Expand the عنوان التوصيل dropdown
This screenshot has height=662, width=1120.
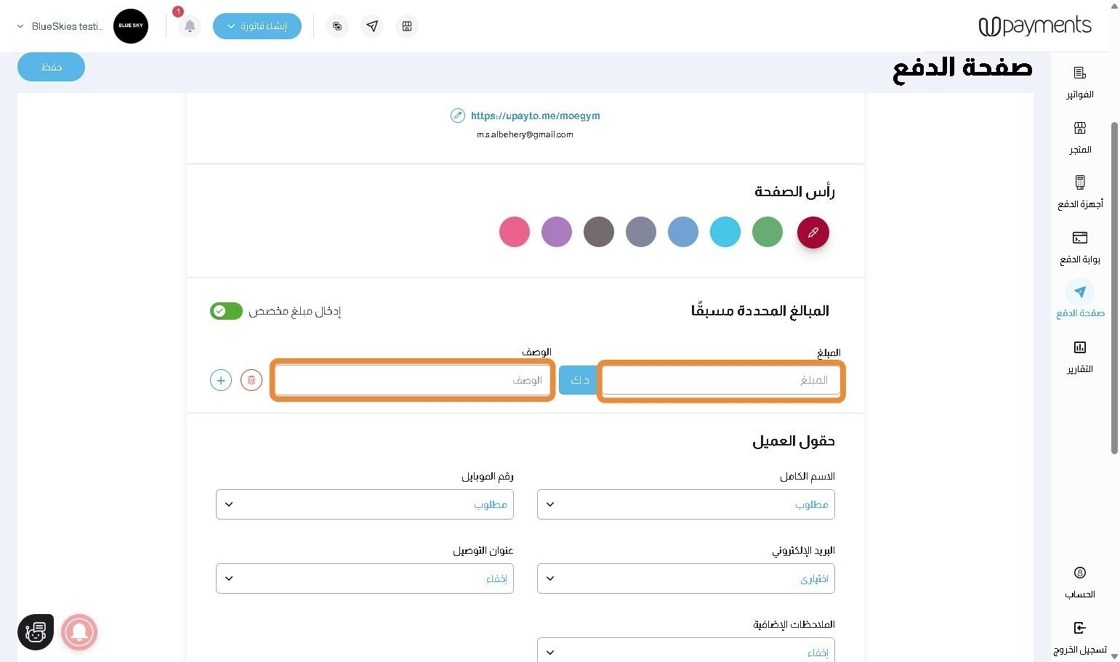[365, 579]
